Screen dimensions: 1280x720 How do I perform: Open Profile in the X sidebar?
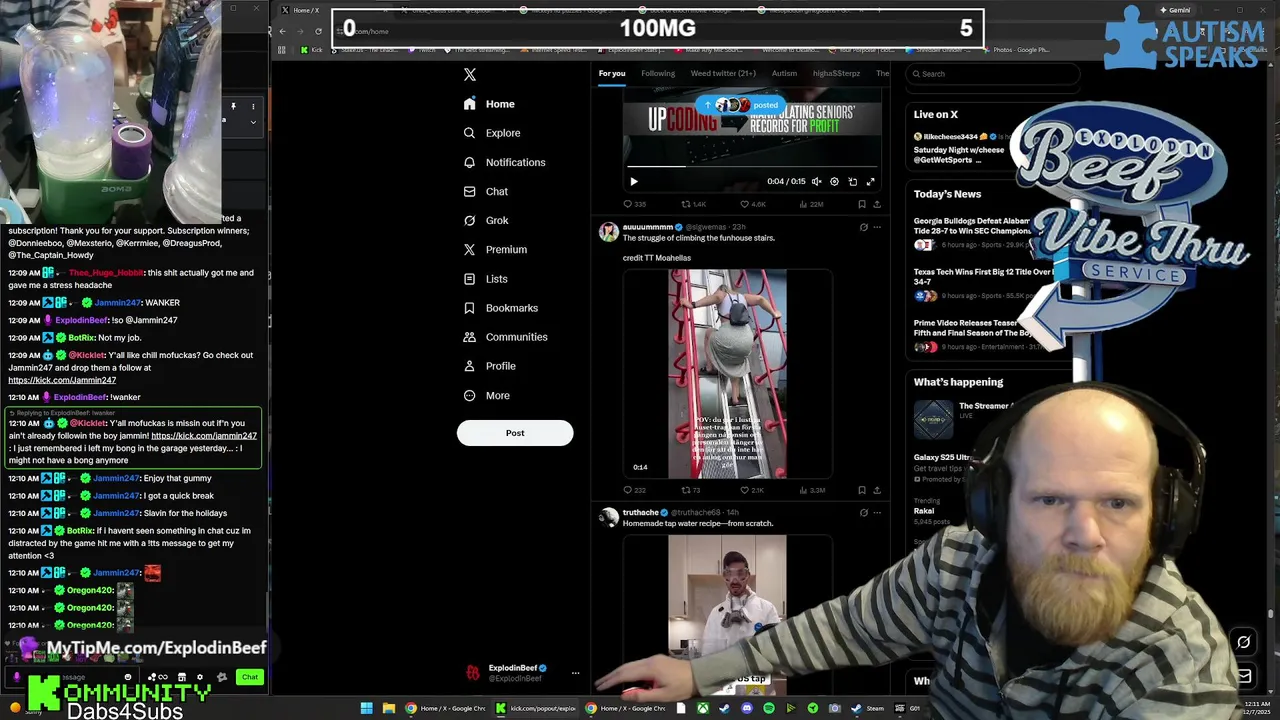(x=490, y=366)
